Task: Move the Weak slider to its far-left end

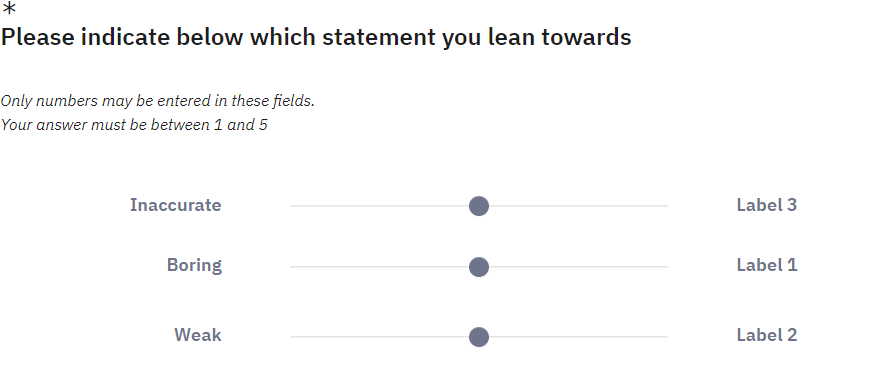Action: tap(291, 337)
